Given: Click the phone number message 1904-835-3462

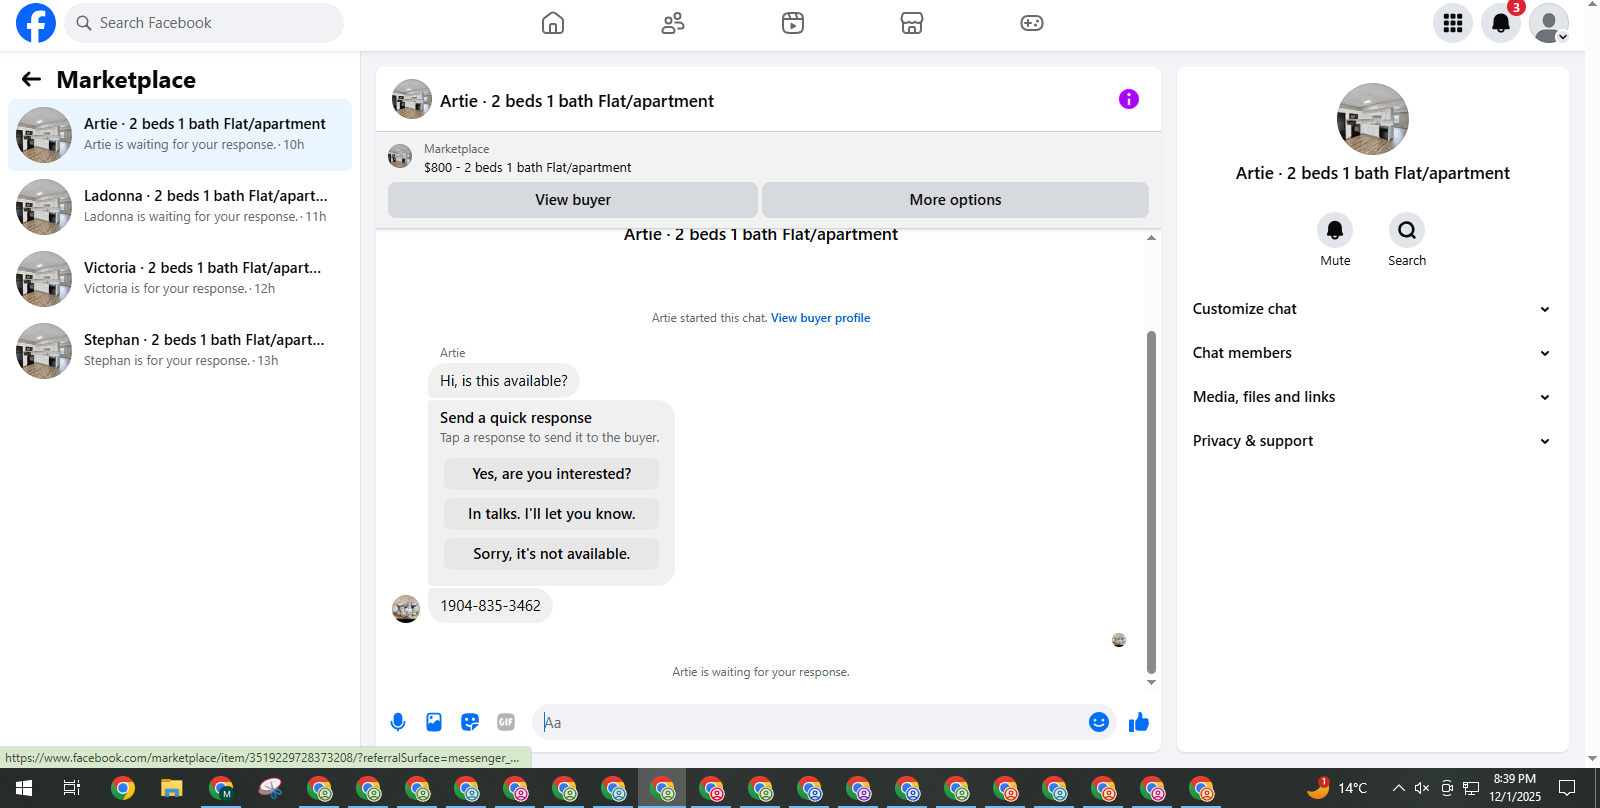Looking at the screenshot, I should tap(490, 606).
